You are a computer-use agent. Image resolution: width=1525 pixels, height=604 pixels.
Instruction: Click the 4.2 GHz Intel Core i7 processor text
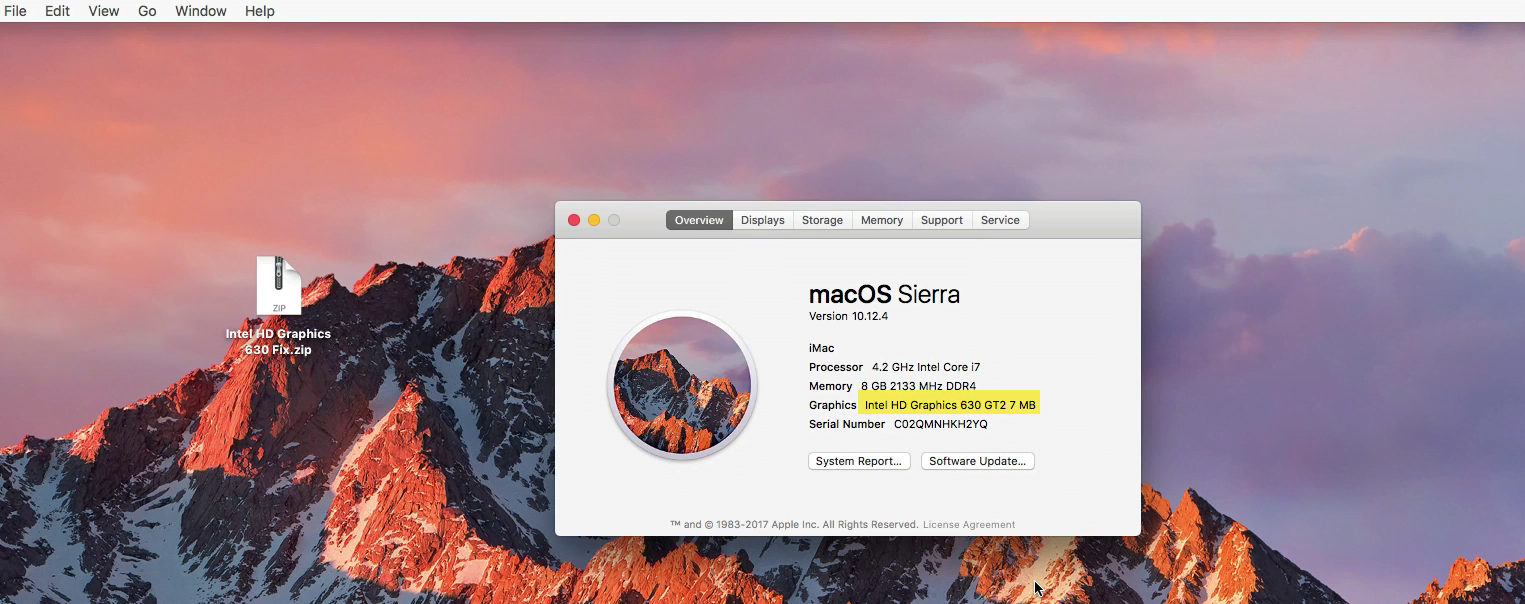926,367
